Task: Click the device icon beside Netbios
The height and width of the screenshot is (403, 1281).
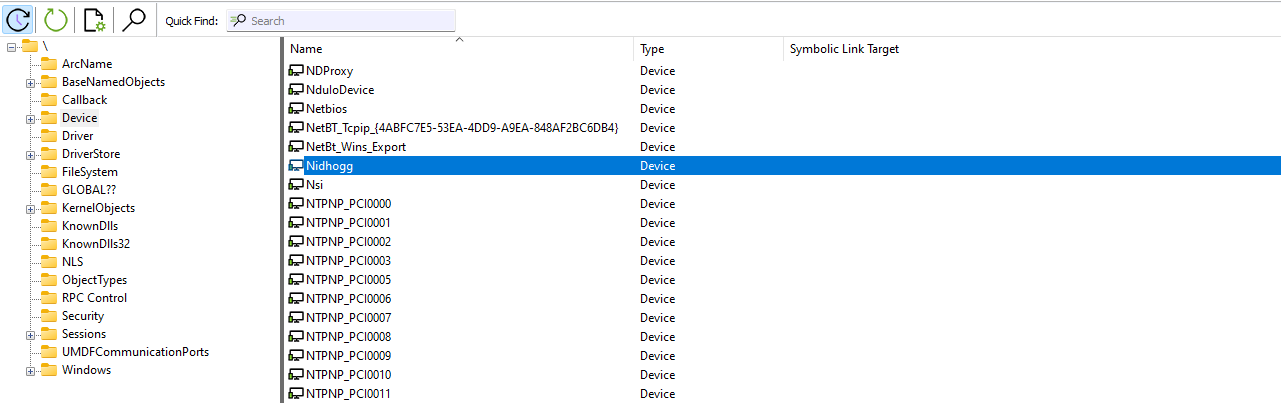Action: pos(296,109)
